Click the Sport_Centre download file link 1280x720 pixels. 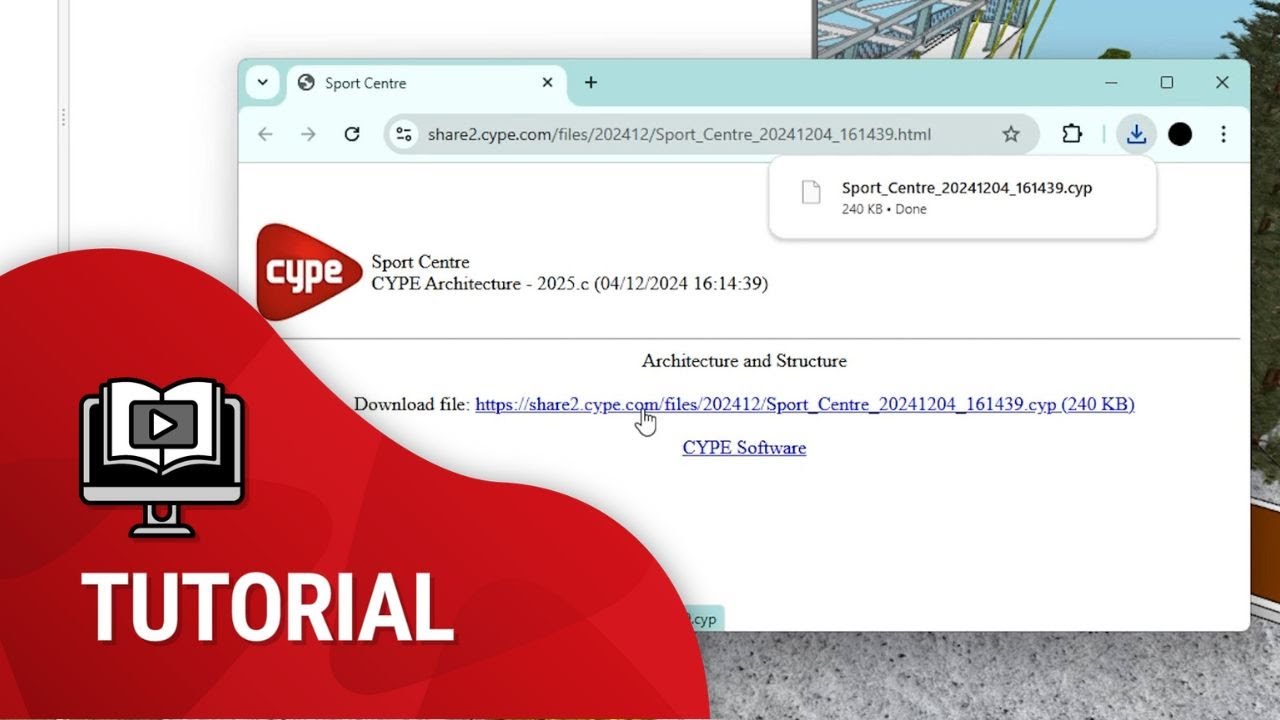tap(765, 404)
